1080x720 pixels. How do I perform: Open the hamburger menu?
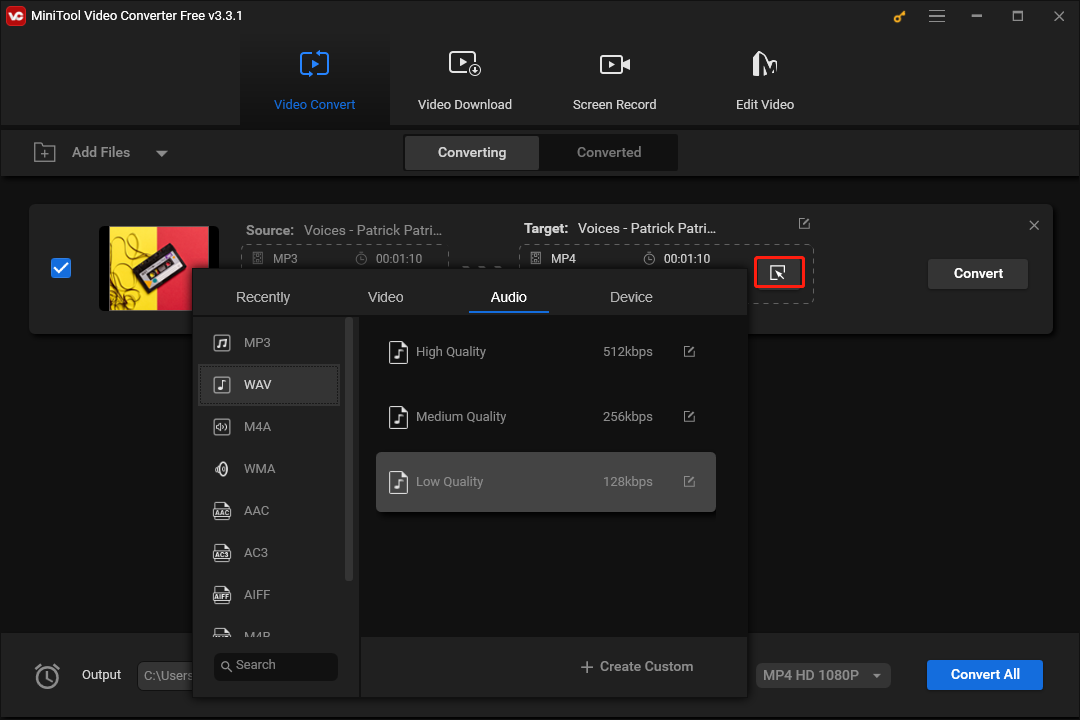[x=937, y=16]
